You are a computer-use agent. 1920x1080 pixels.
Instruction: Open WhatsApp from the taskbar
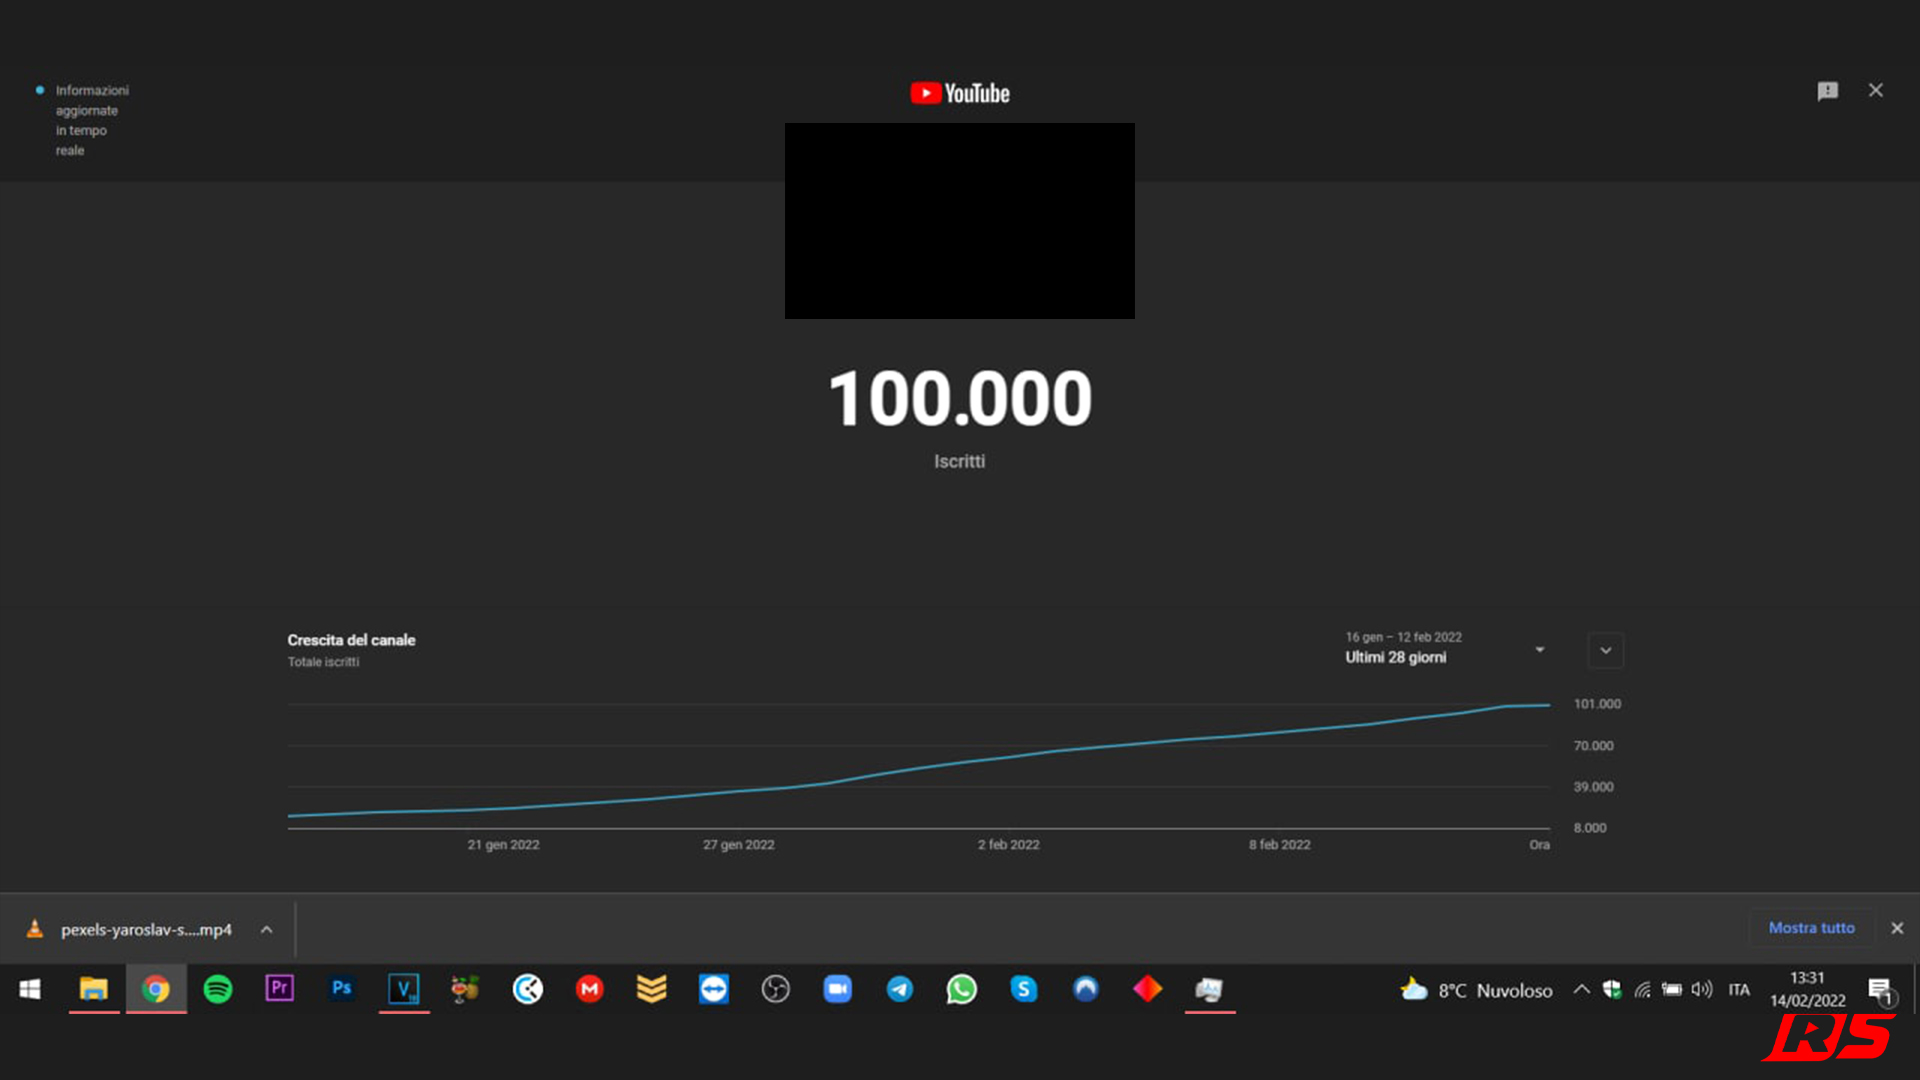[962, 989]
